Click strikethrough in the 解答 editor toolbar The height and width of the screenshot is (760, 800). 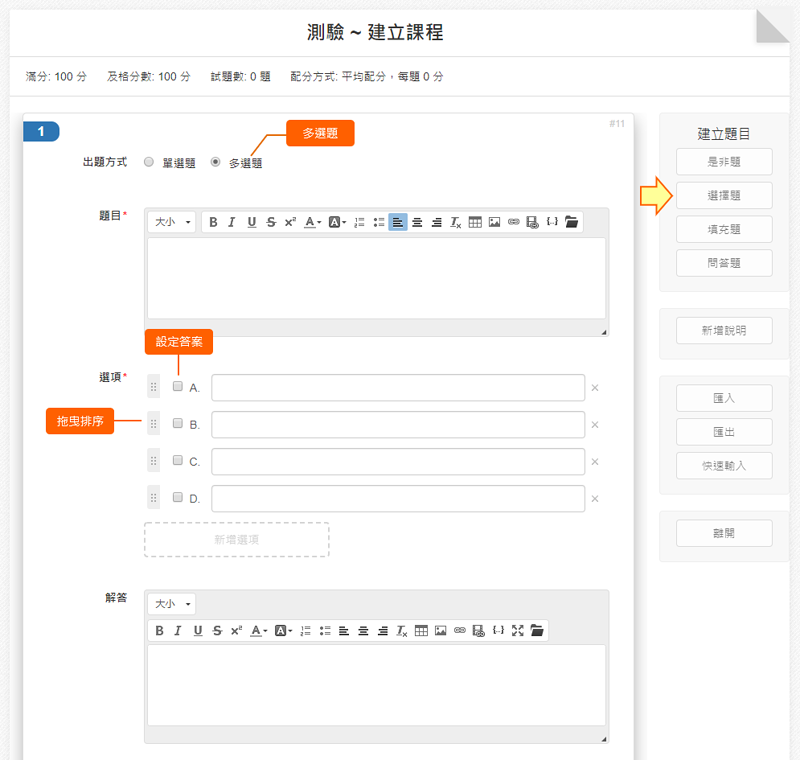[217, 631]
